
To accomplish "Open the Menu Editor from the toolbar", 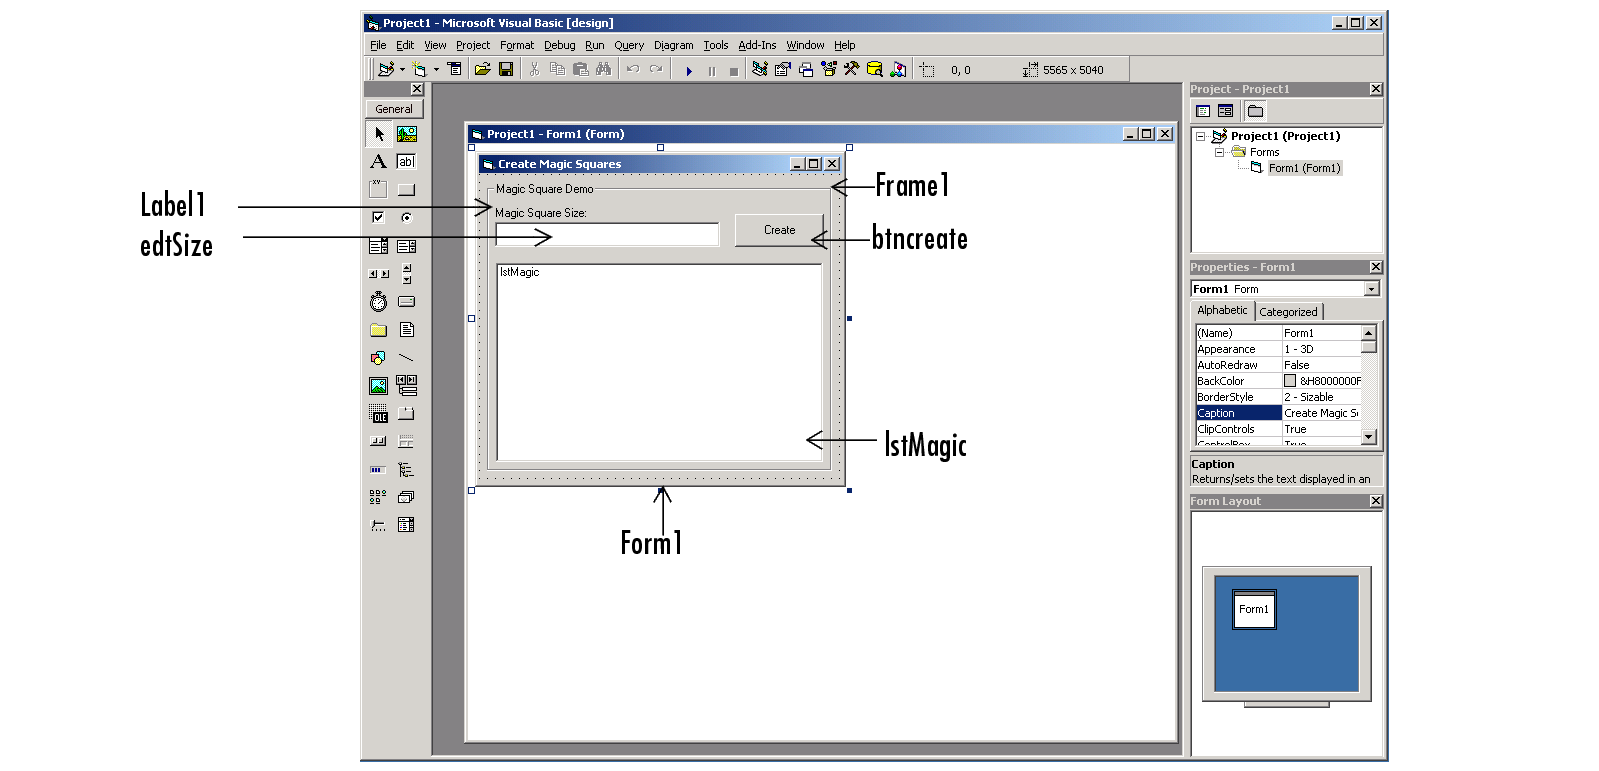I will [455, 69].
